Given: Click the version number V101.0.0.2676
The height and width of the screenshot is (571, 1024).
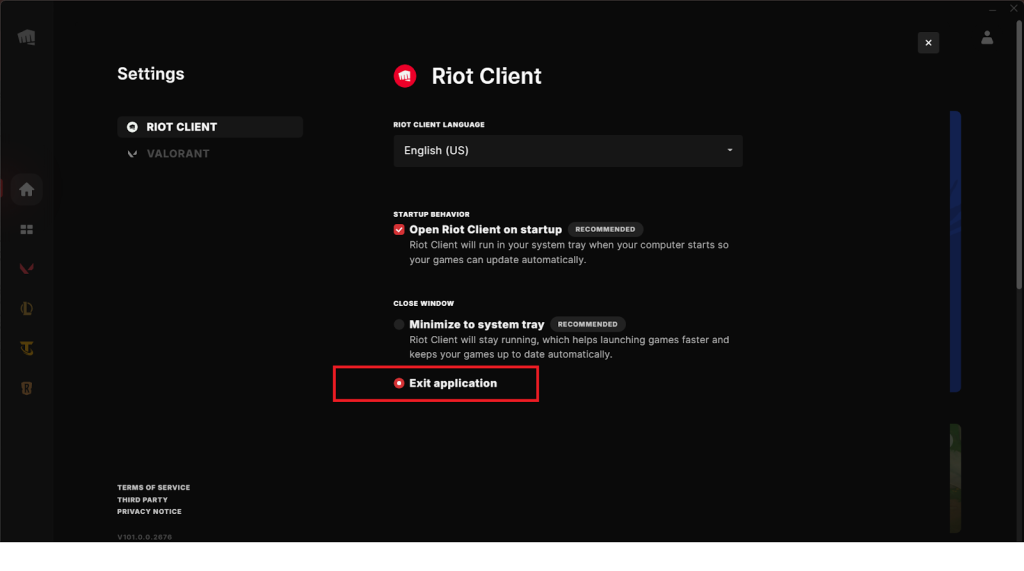Looking at the screenshot, I should click(x=145, y=537).
